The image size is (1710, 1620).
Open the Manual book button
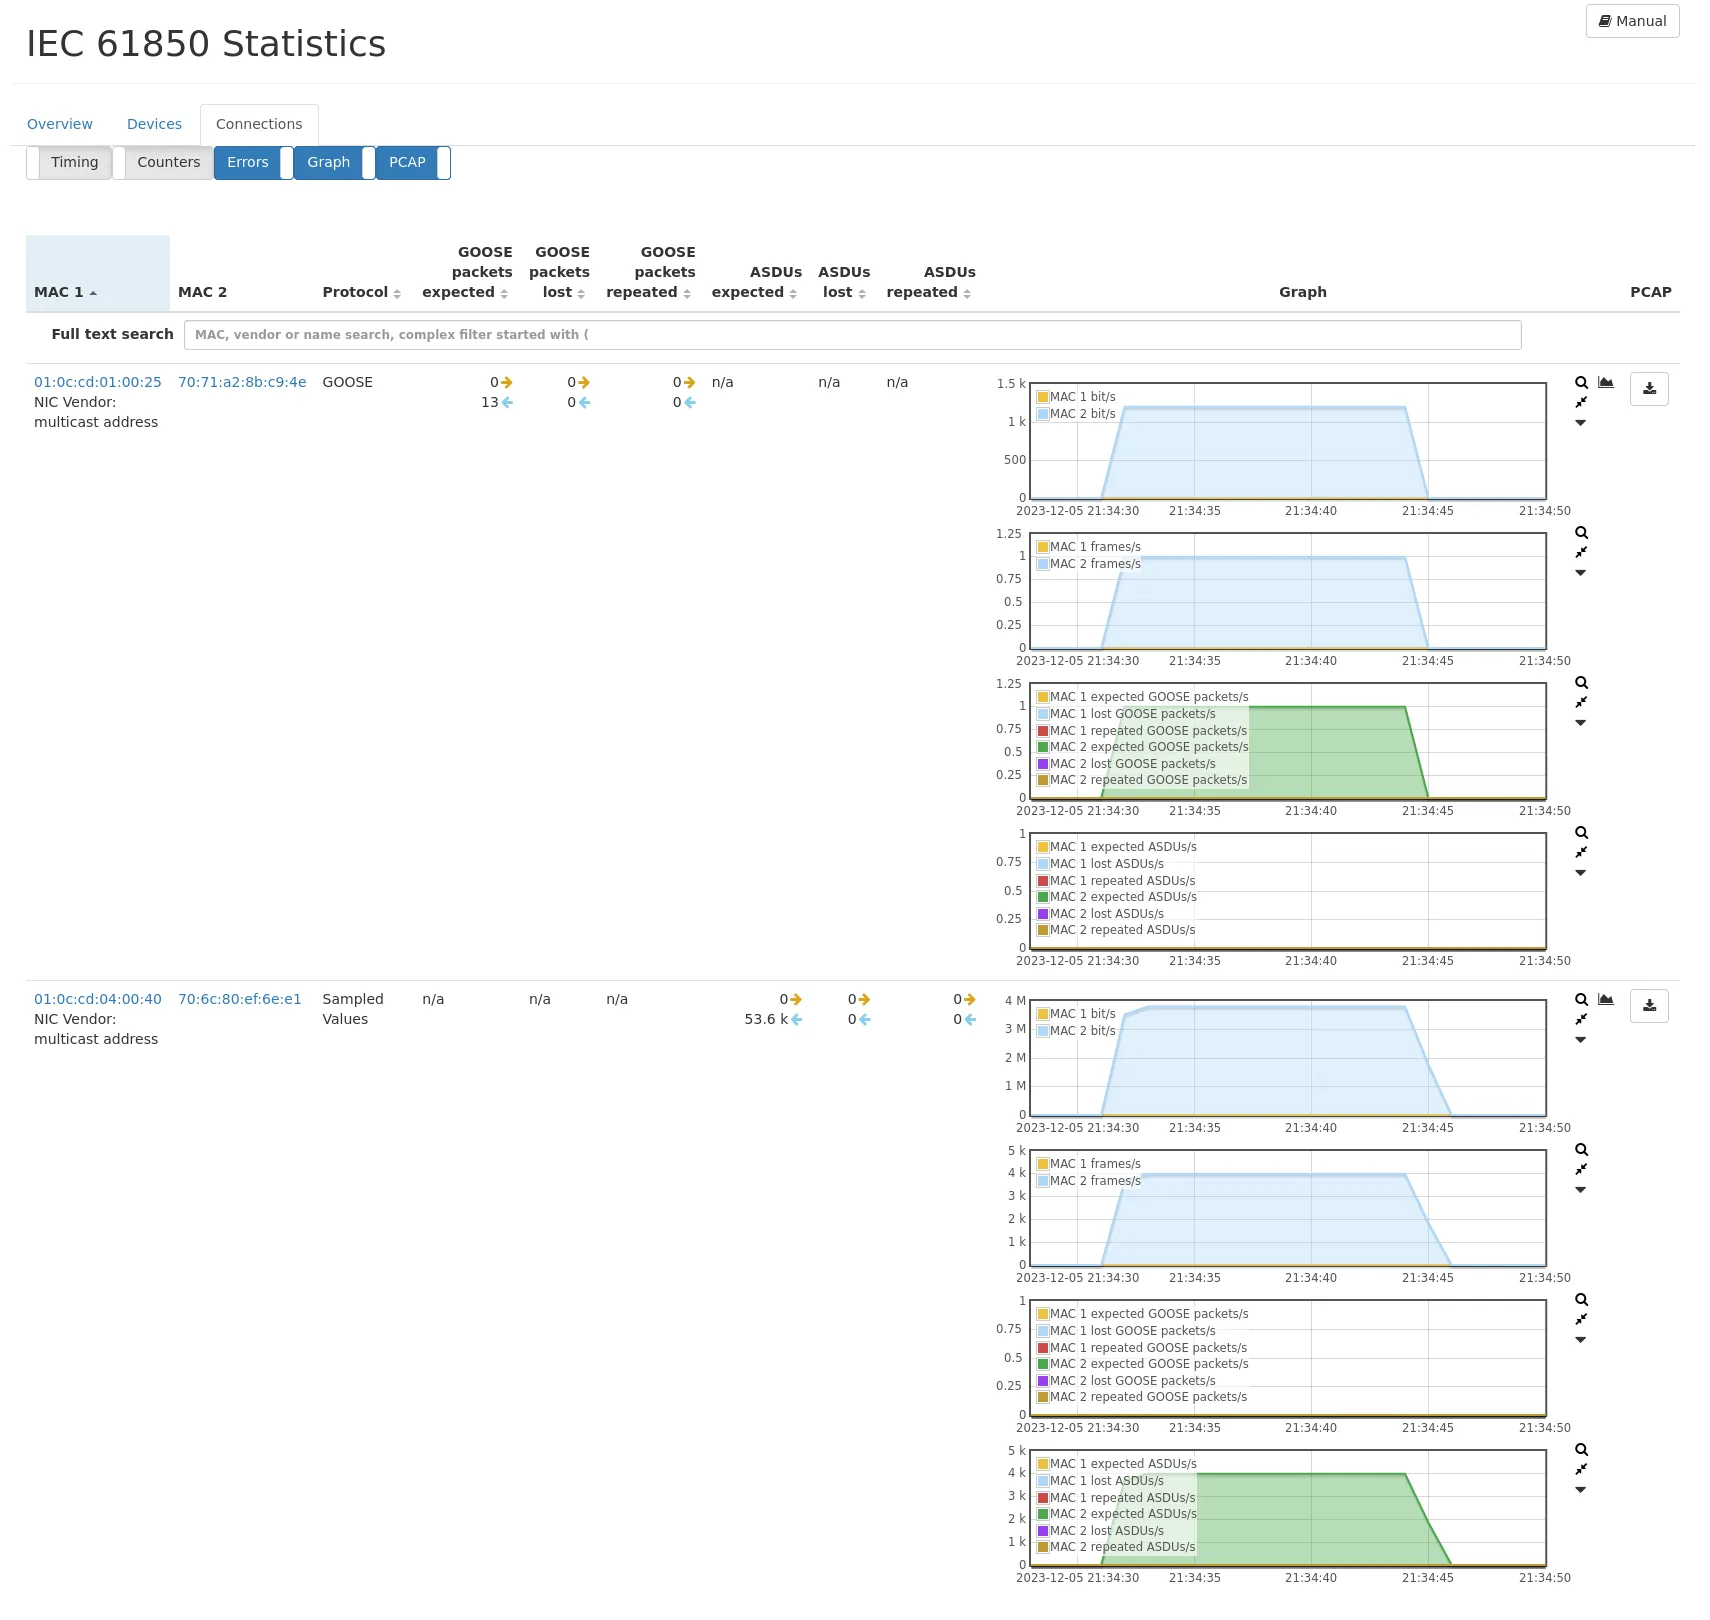(1632, 21)
